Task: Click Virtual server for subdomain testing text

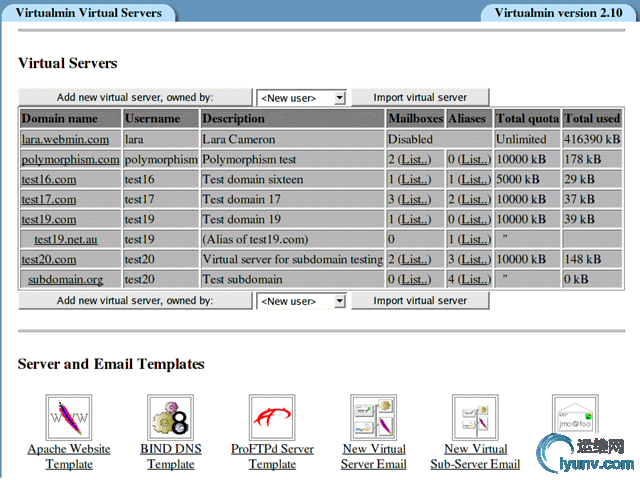Action: pos(293,260)
